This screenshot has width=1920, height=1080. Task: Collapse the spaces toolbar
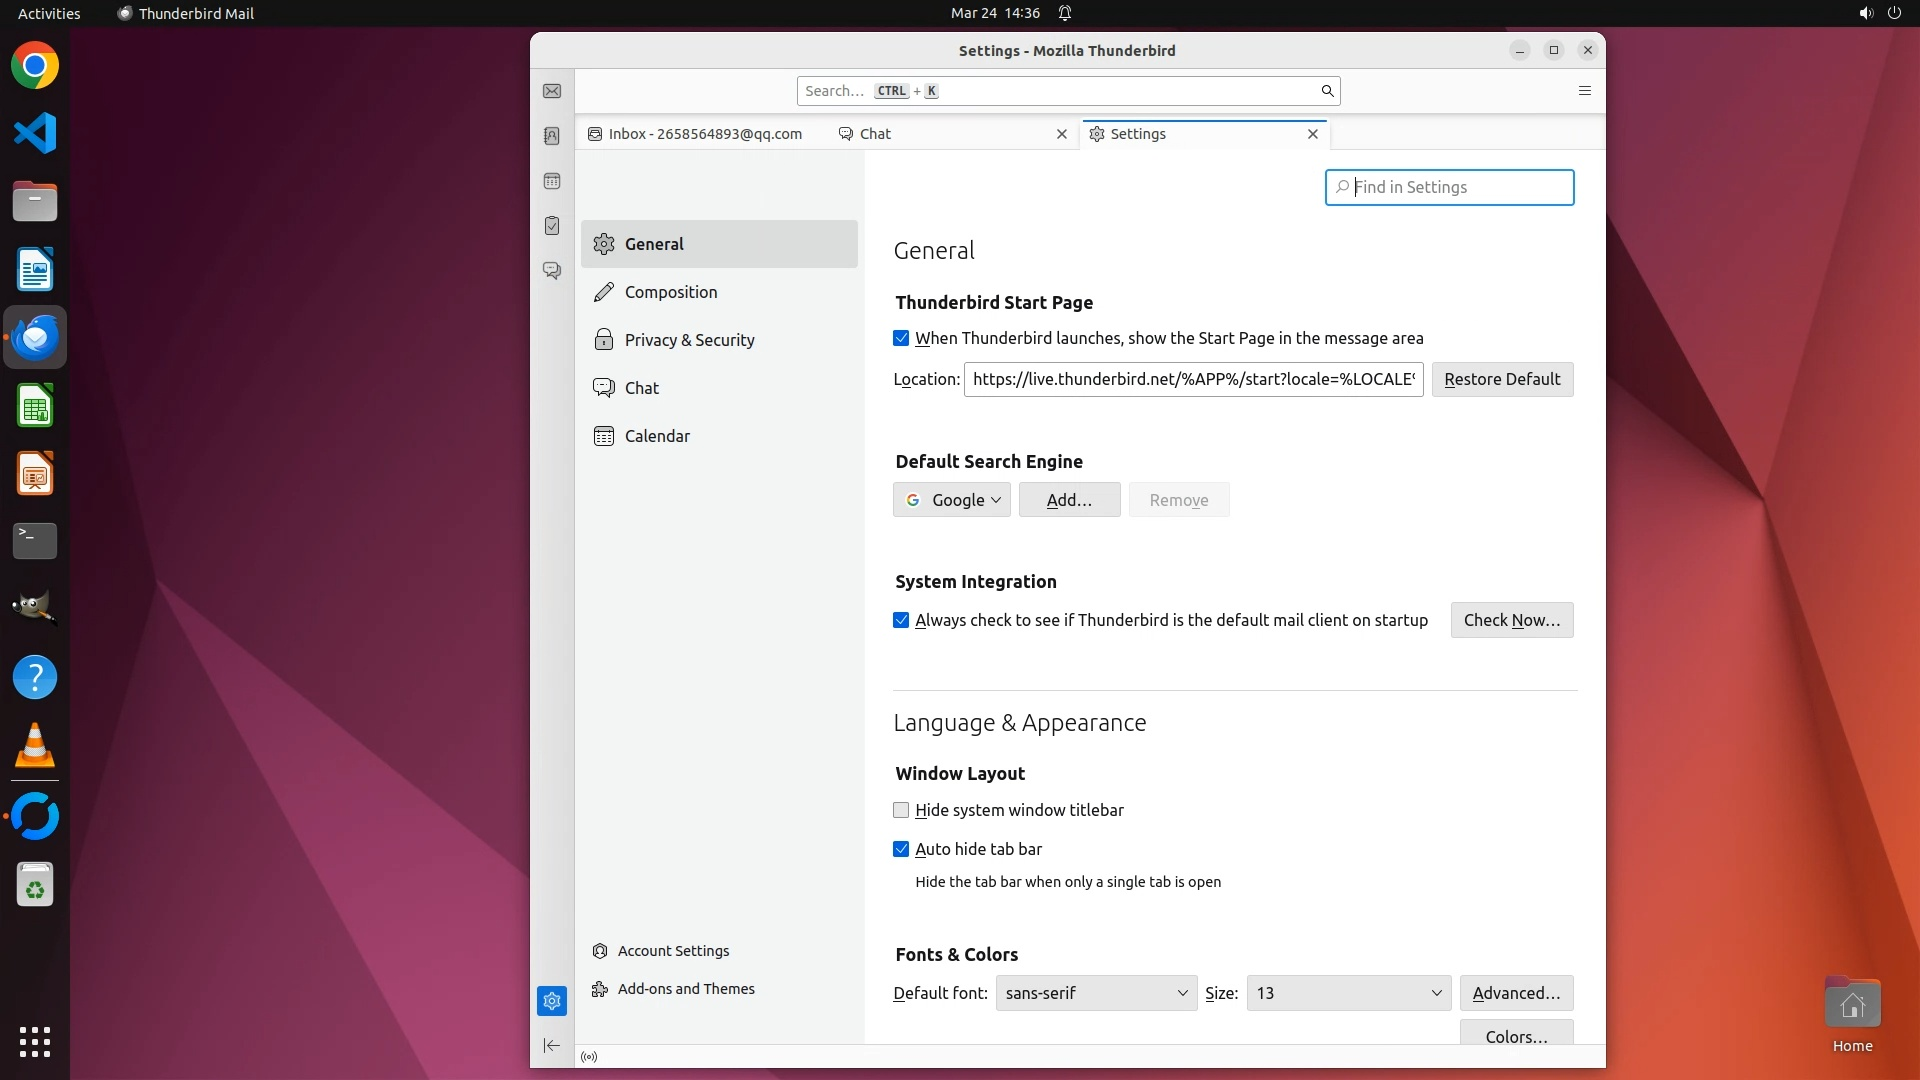[x=552, y=1045]
